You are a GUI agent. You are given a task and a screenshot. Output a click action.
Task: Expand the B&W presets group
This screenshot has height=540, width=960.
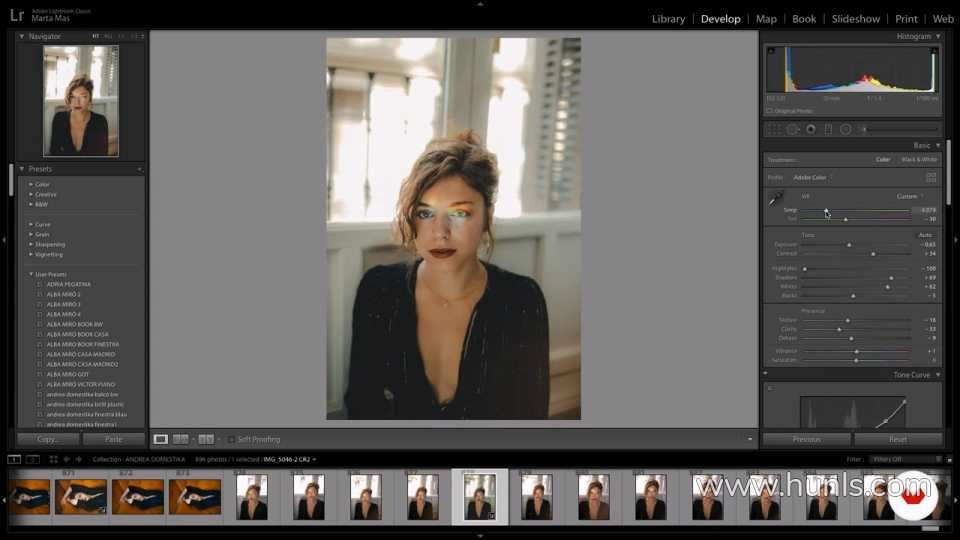click(31, 204)
